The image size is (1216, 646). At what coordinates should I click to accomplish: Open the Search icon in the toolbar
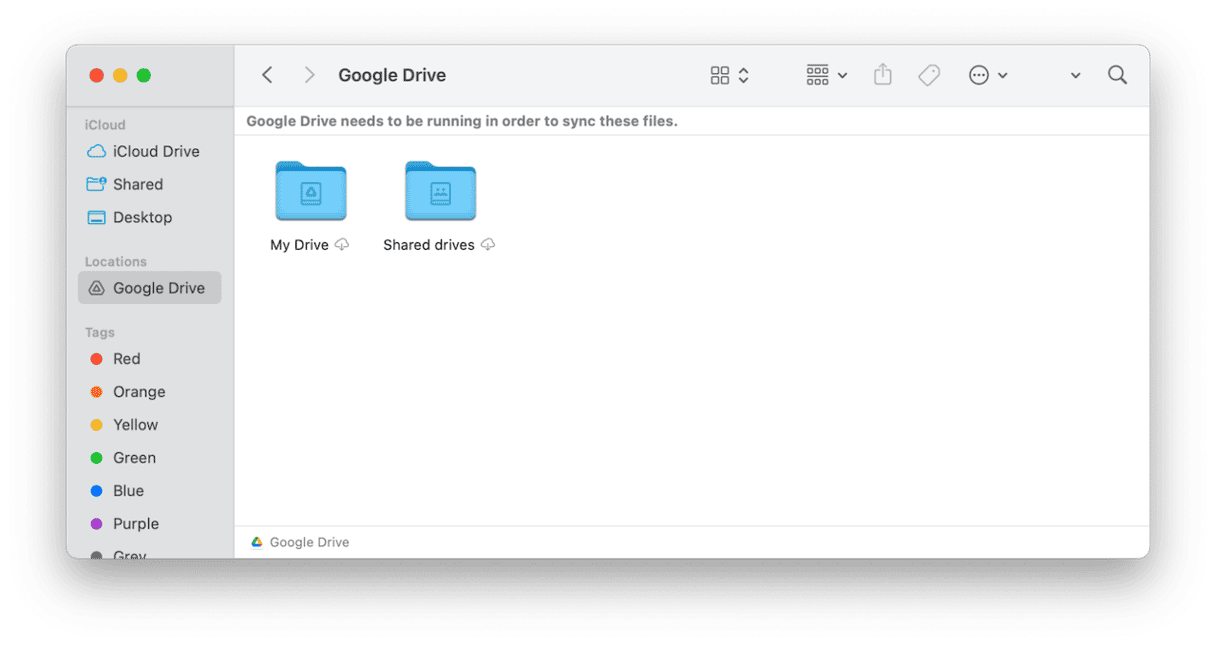coord(1117,75)
